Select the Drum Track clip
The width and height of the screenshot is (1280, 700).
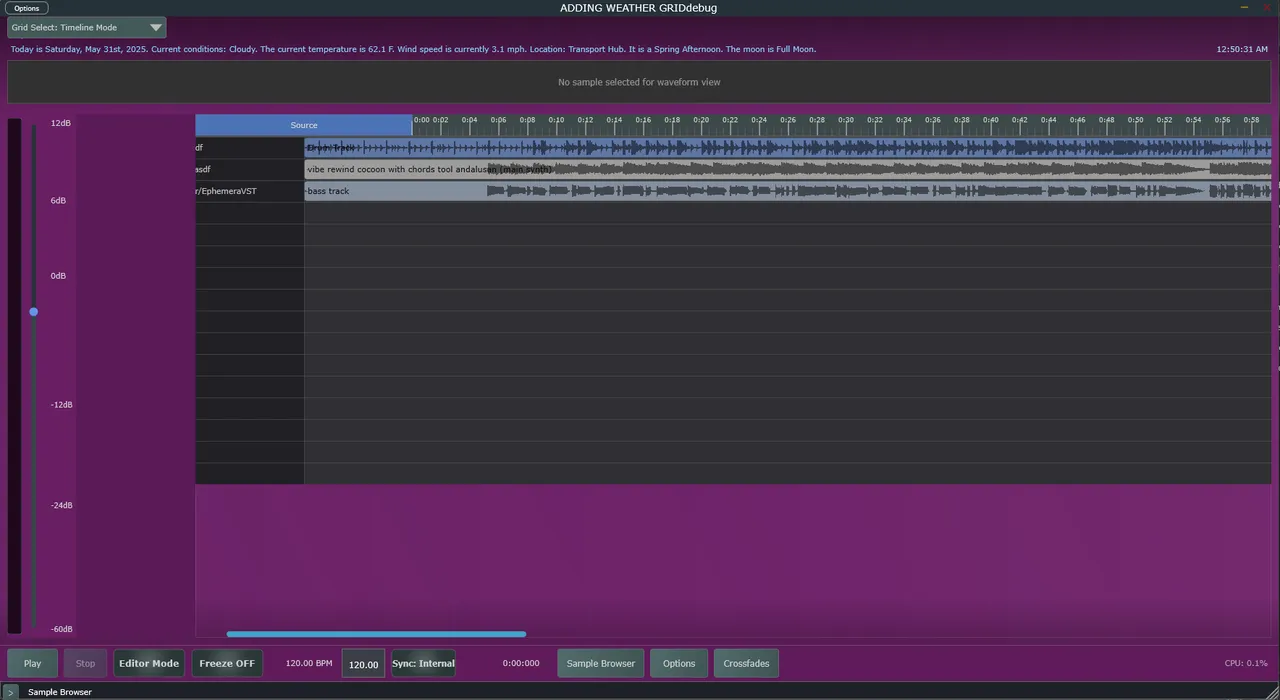(700, 147)
